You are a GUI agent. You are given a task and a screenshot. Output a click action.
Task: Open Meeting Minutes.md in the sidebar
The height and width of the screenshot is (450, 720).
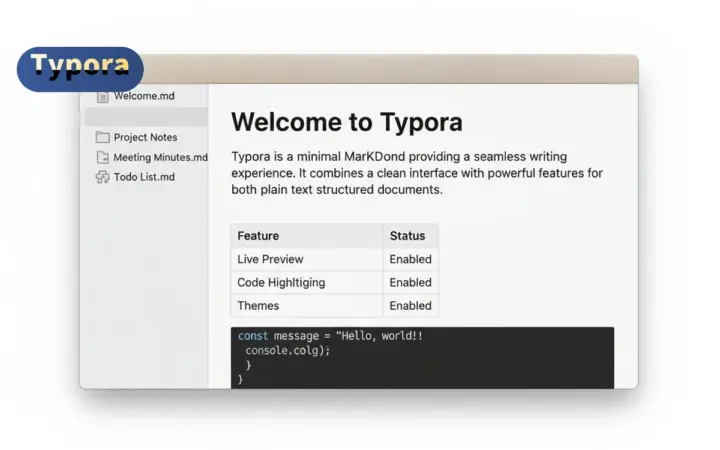click(x=160, y=158)
